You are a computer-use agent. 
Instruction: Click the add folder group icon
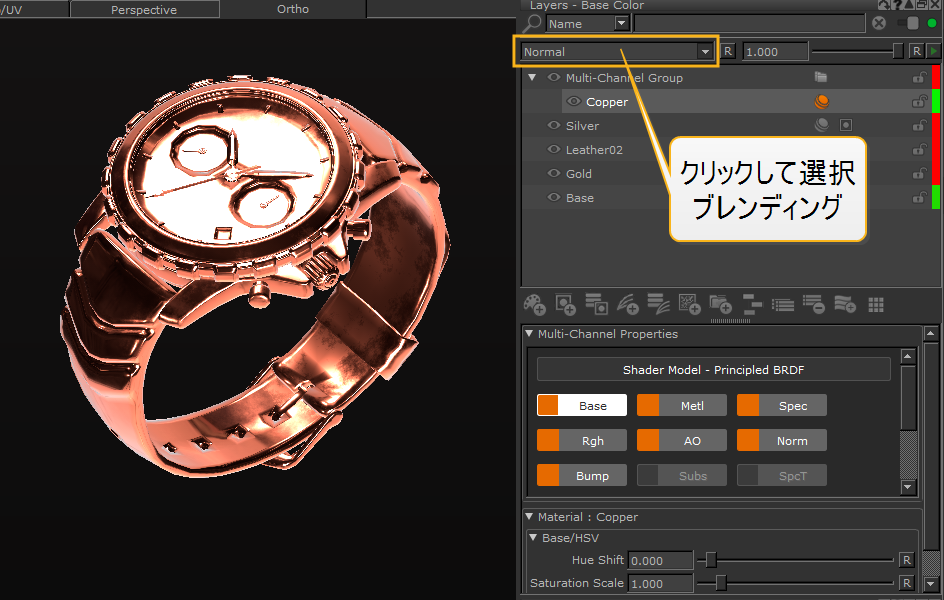(720, 304)
